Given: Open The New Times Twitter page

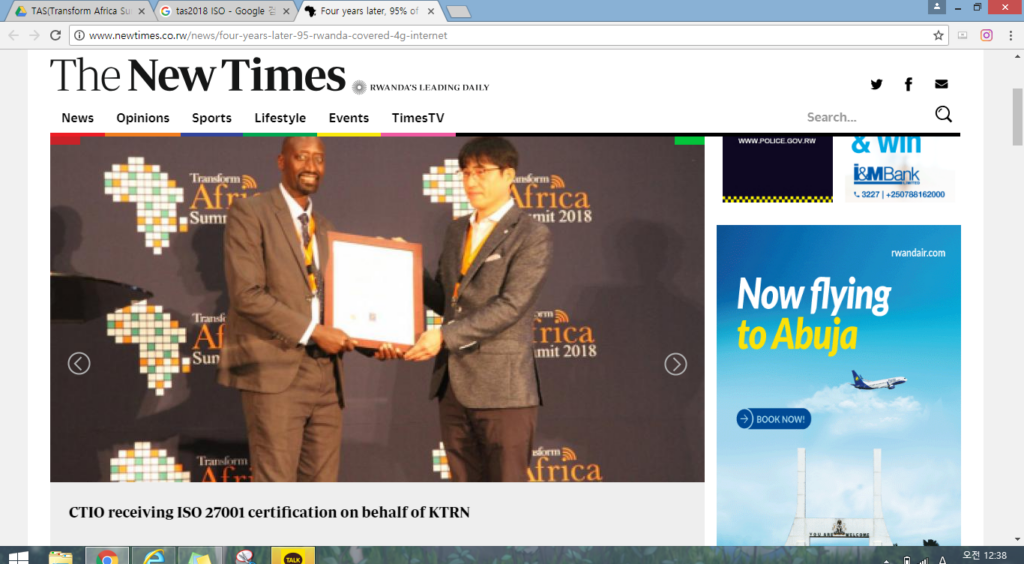Looking at the screenshot, I should coord(876,84).
